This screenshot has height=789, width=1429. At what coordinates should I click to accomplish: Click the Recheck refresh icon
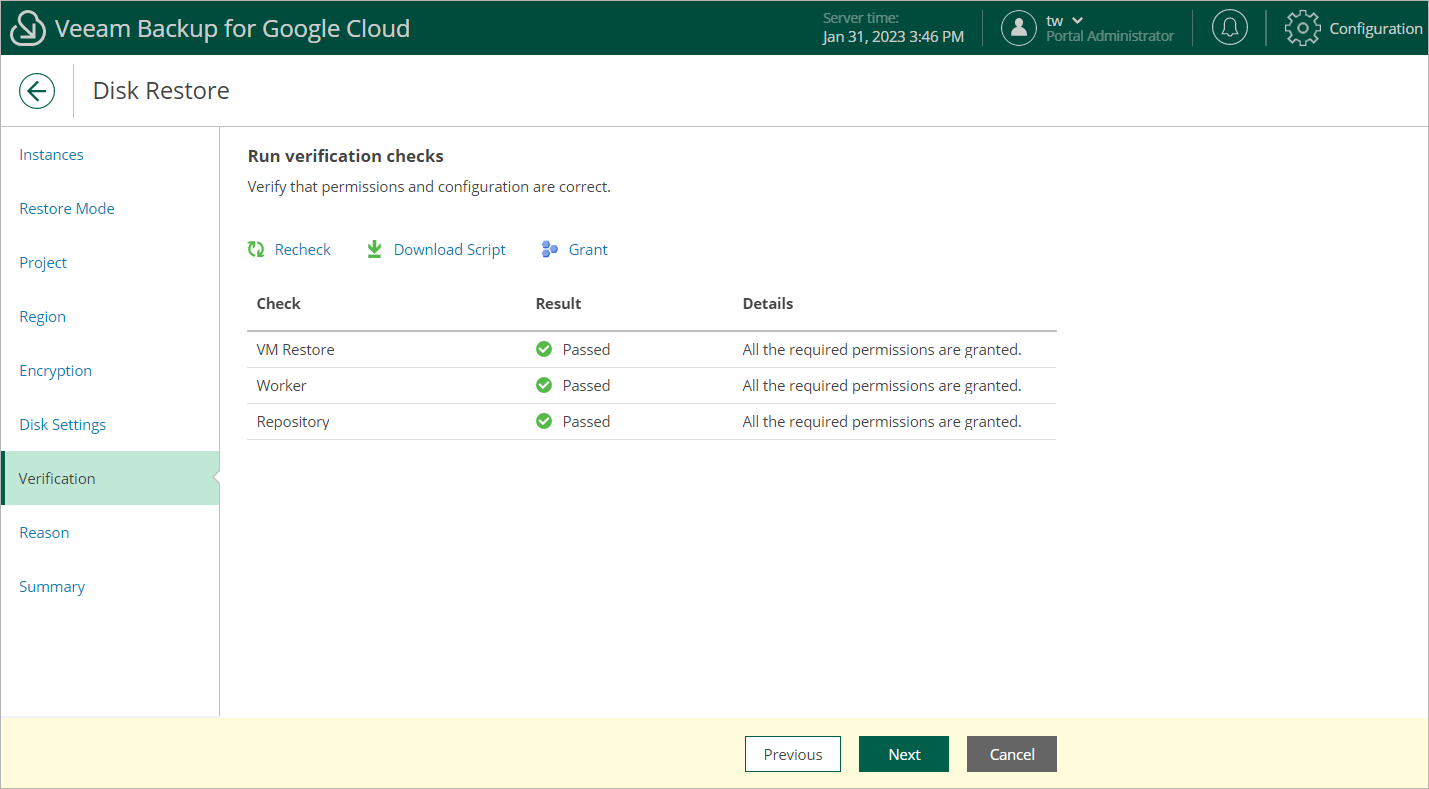(256, 250)
